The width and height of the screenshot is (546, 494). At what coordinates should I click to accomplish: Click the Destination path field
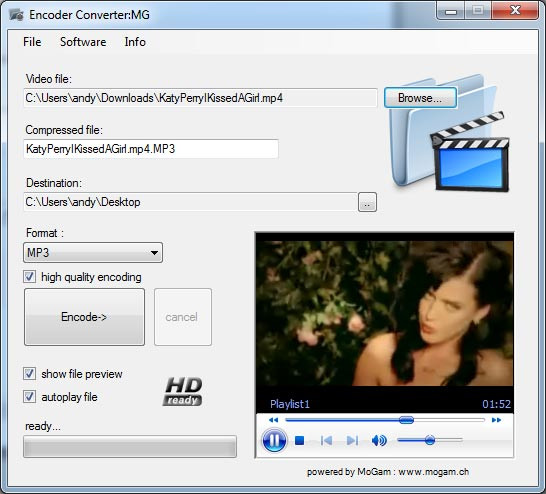[190, 202]
